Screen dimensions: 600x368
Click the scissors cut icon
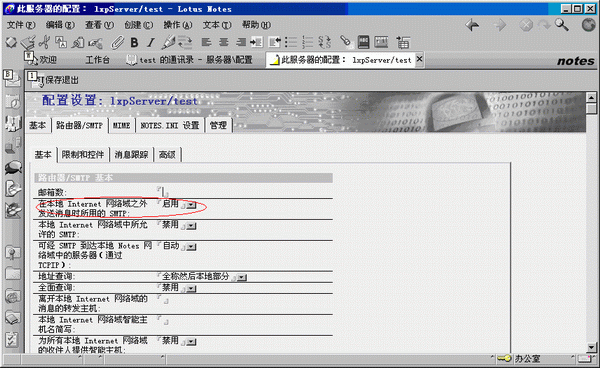pos(44,42)
